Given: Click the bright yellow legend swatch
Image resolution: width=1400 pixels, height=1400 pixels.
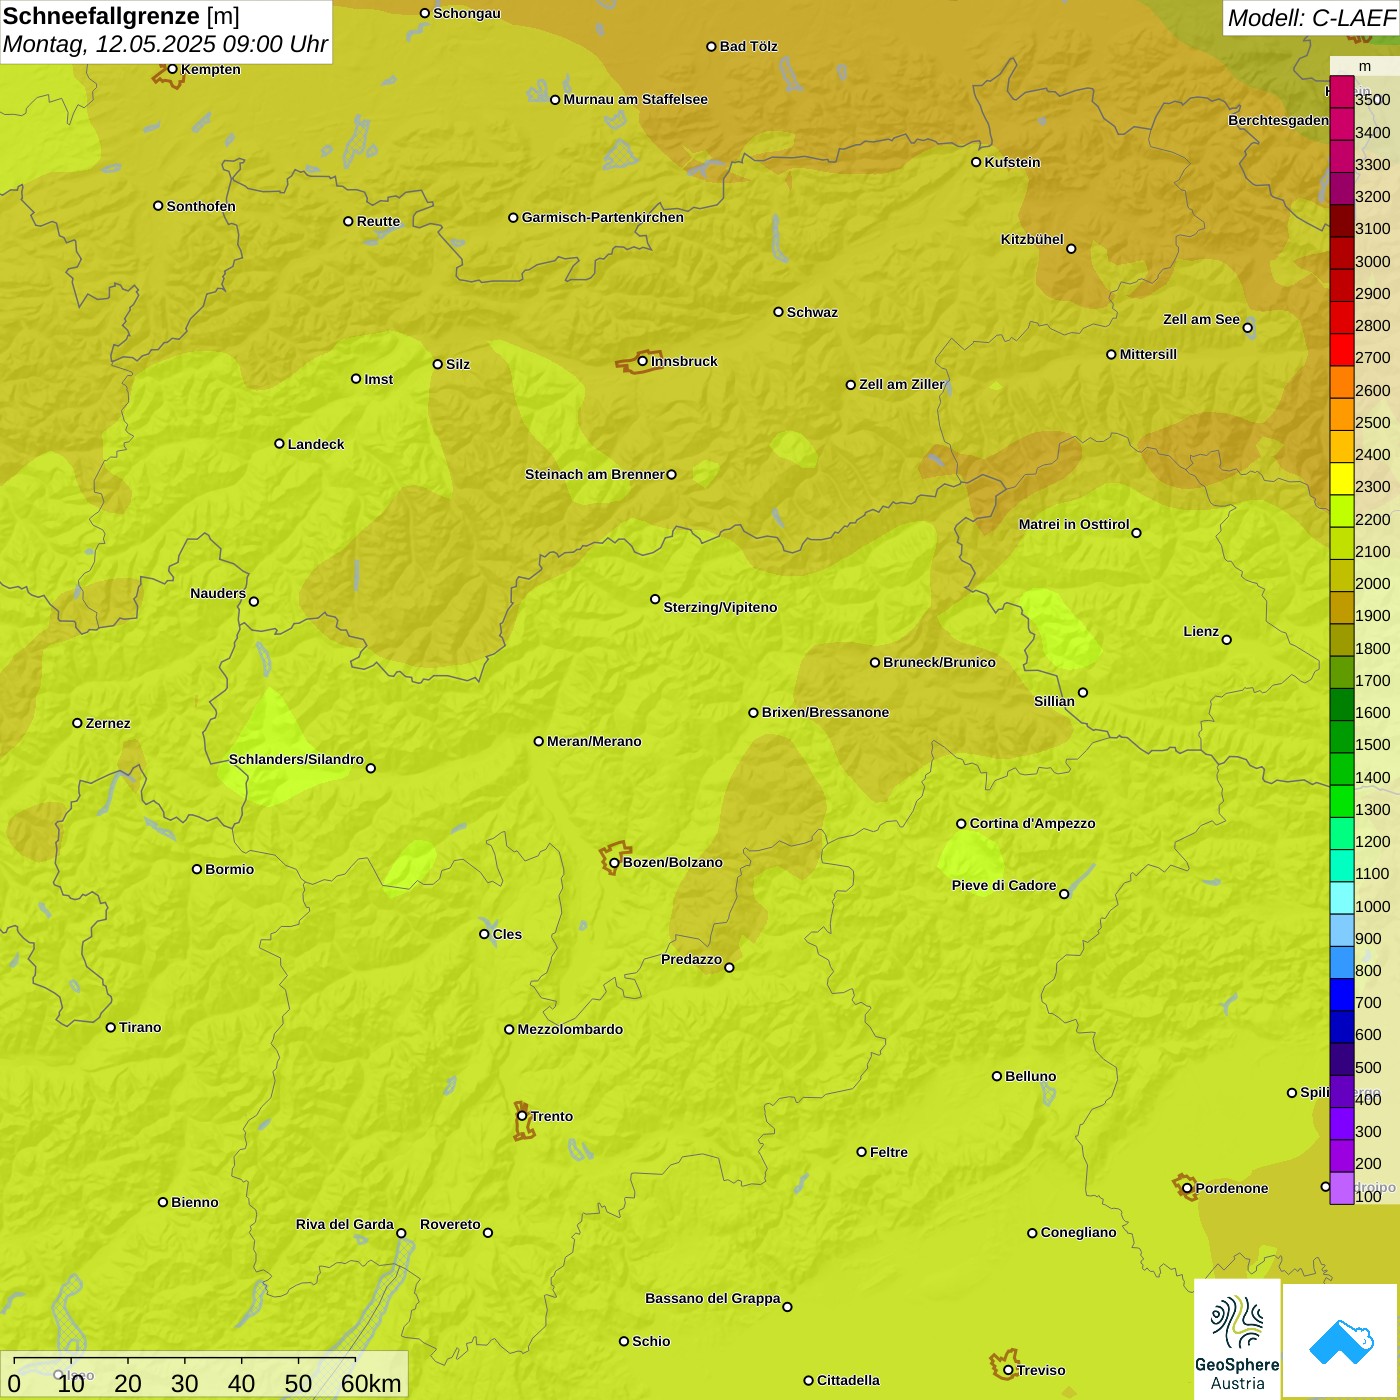Looking at the screenshot, I should pos(1342,479).
